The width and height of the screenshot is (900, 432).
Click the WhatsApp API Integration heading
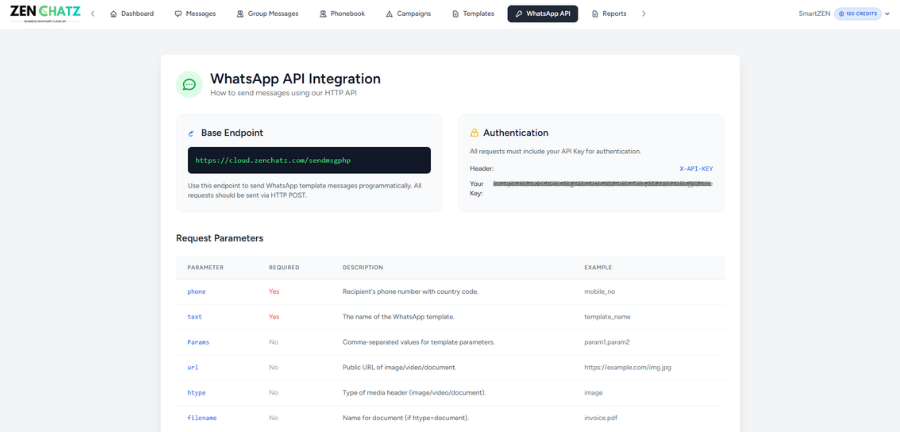295,79
